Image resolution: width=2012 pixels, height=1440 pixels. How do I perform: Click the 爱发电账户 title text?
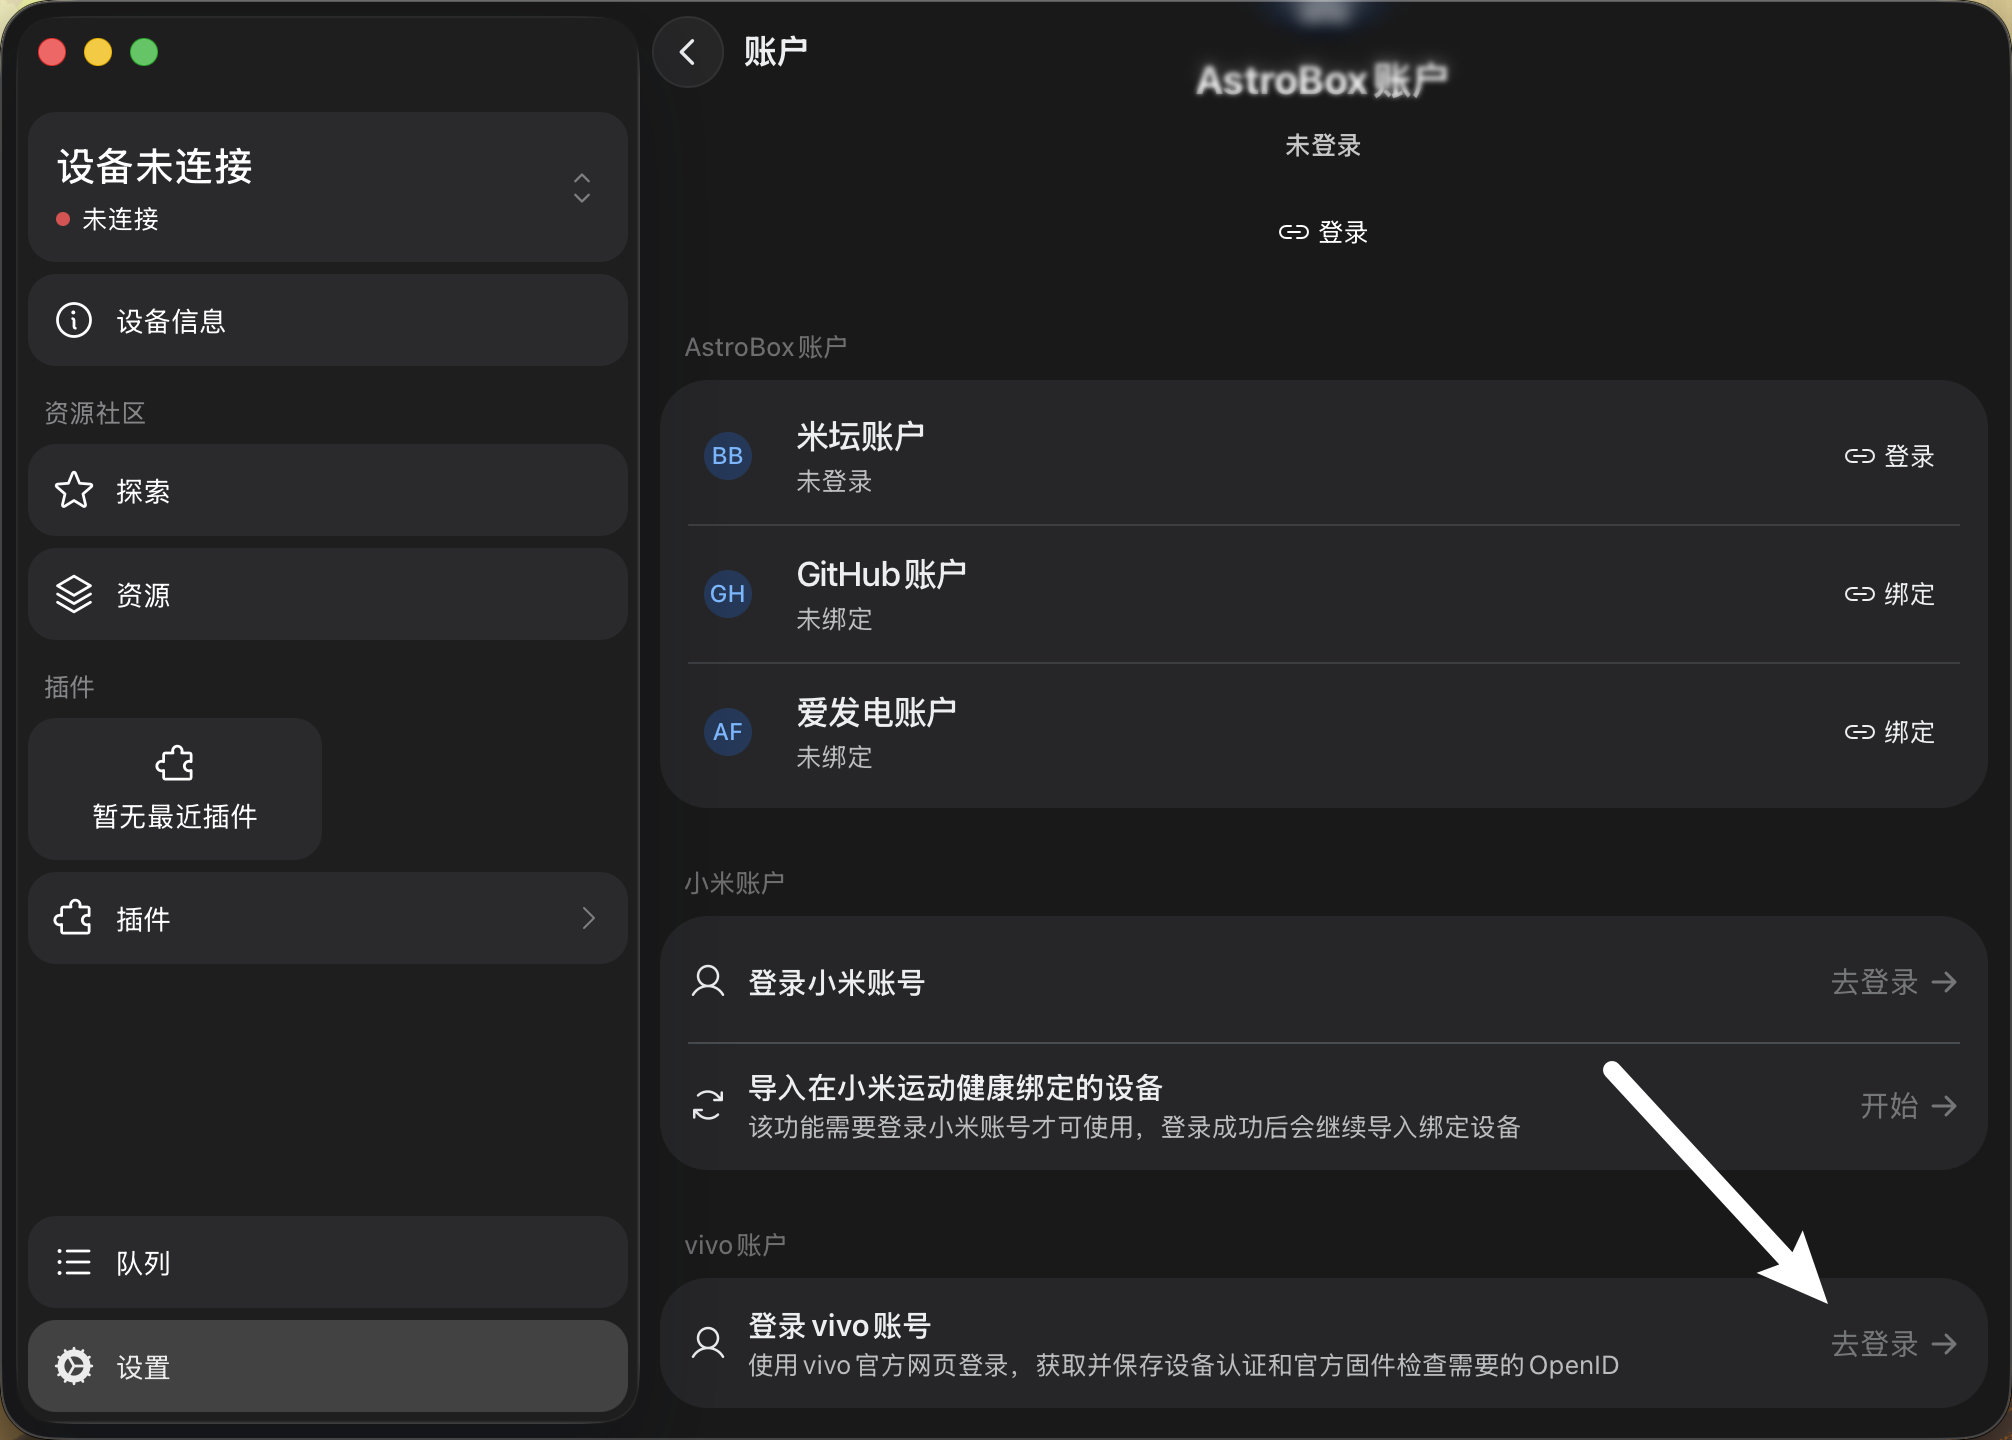click(x=876, y=712)
